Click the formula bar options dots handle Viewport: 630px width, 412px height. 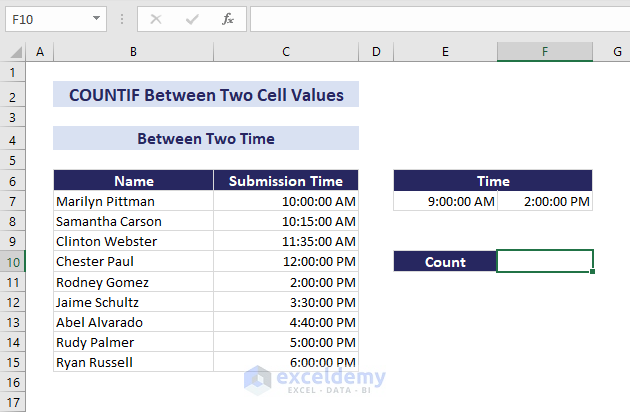pyautogui.click(x=121, y=19)
